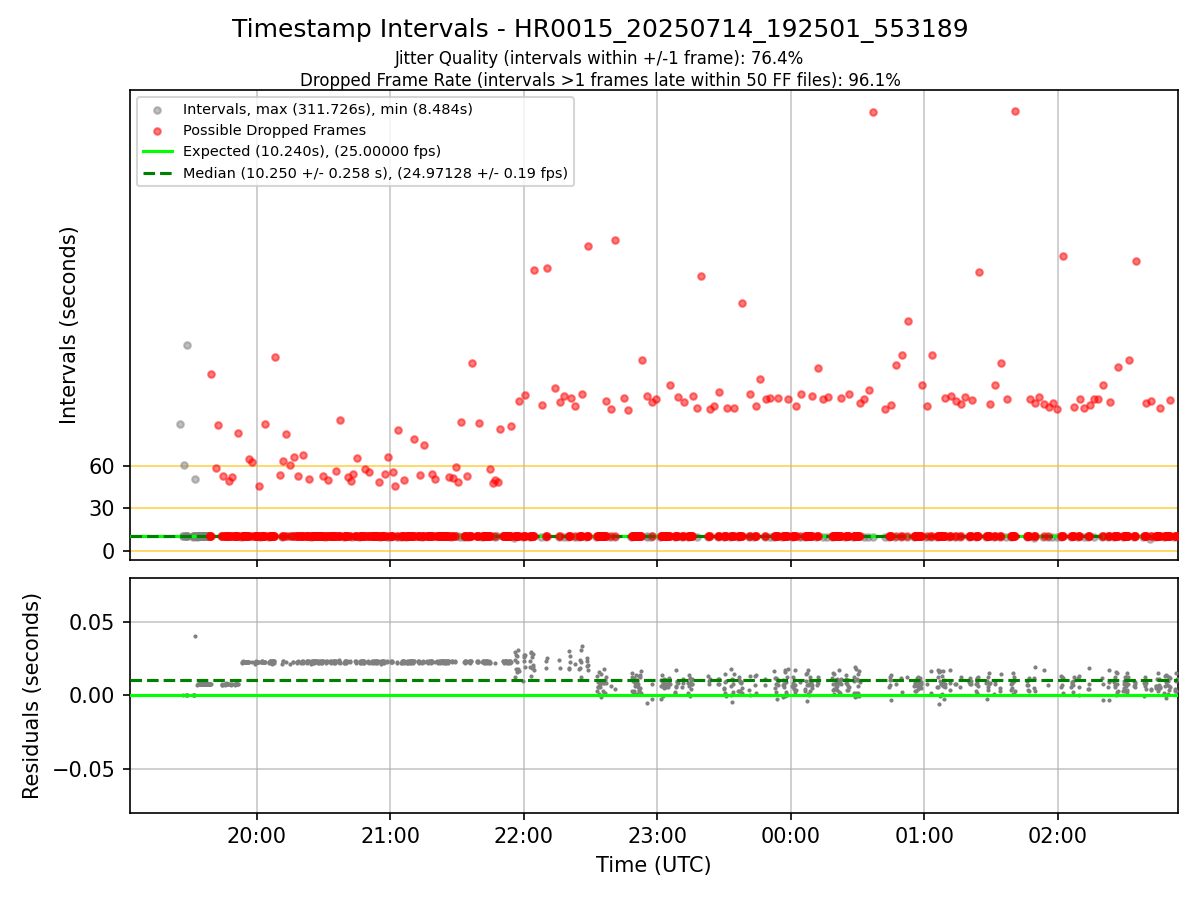Click the dashed green line sample in the legend

tap(158, 174)
